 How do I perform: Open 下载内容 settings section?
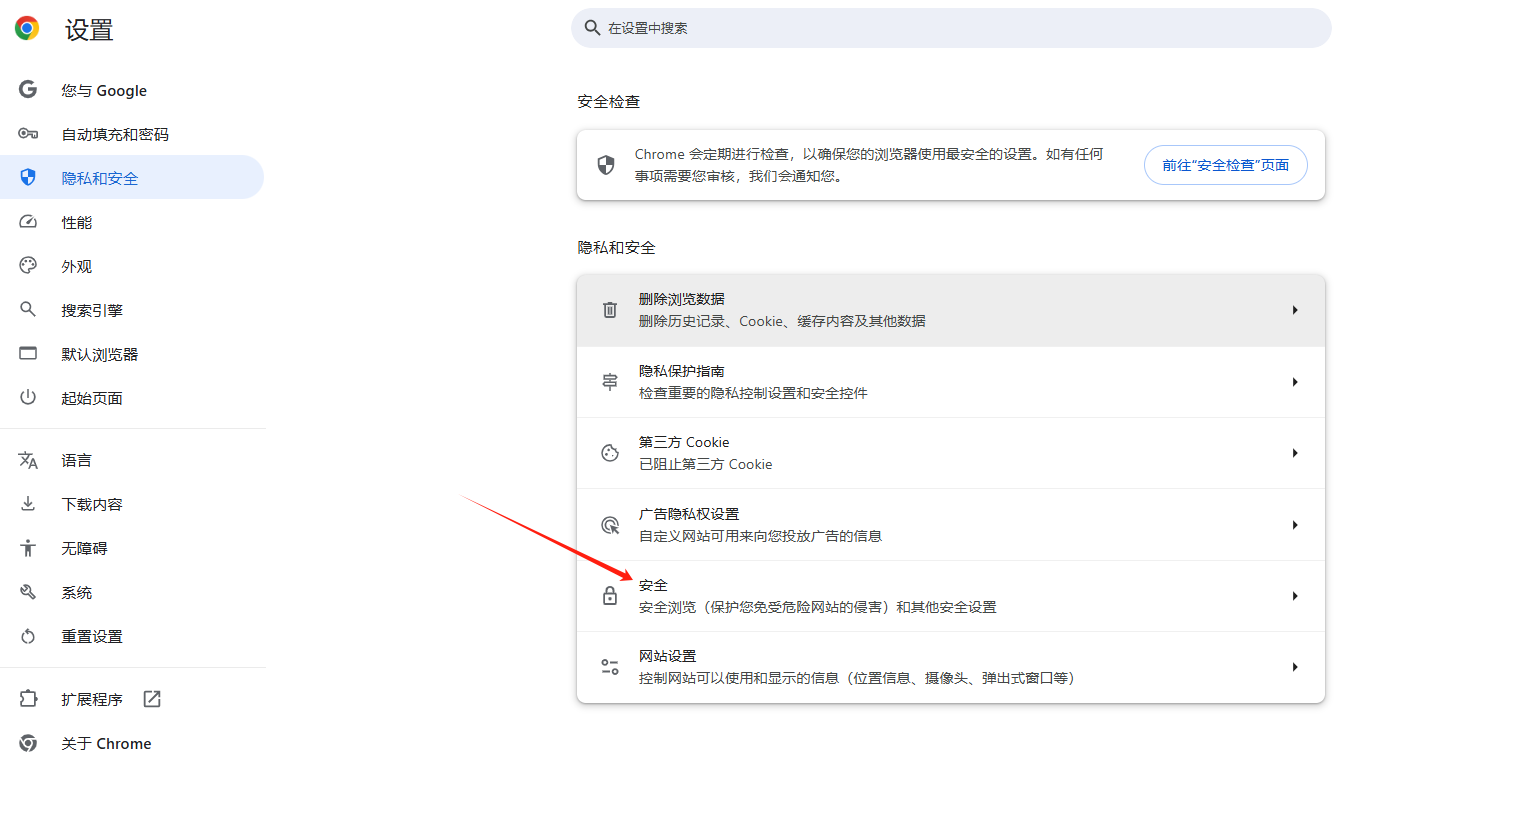[132, 504]
